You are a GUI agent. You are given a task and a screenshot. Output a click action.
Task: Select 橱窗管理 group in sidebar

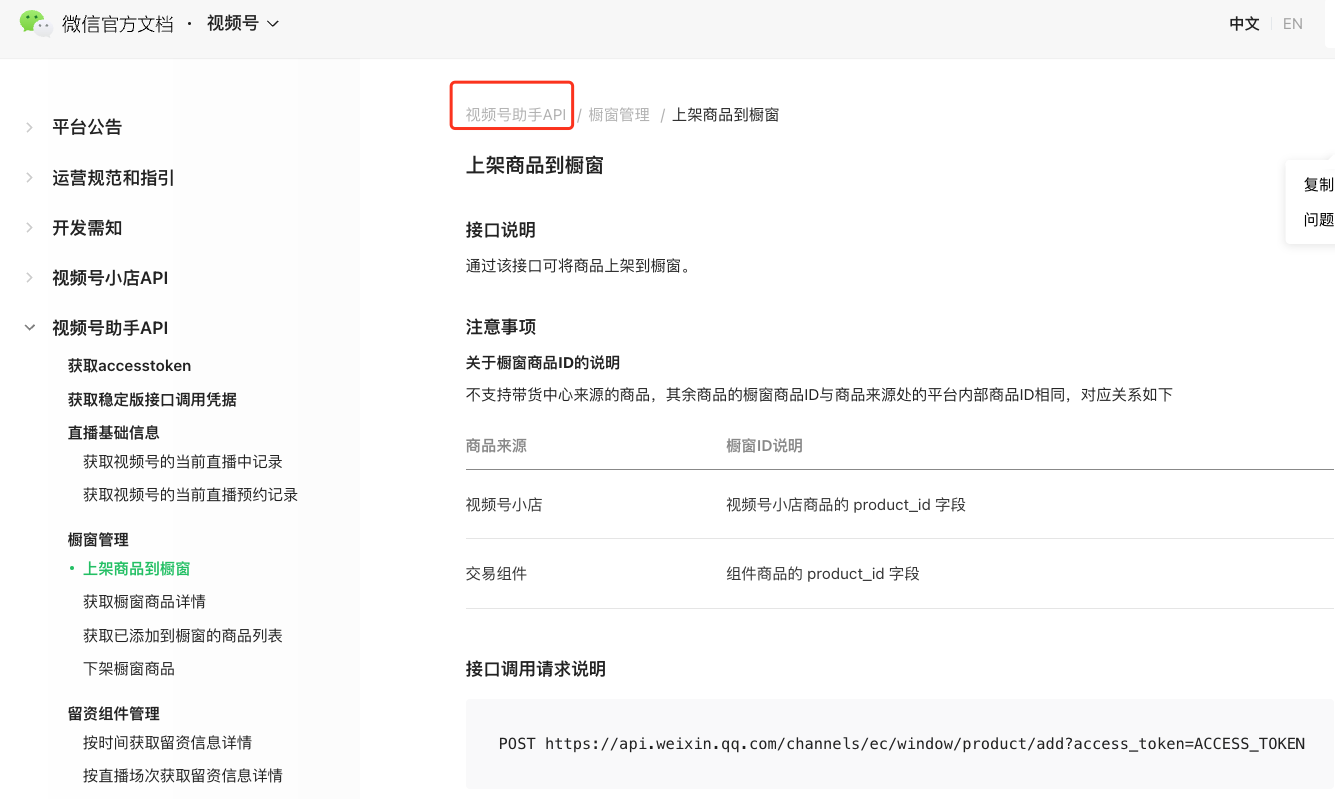(98, 540)
